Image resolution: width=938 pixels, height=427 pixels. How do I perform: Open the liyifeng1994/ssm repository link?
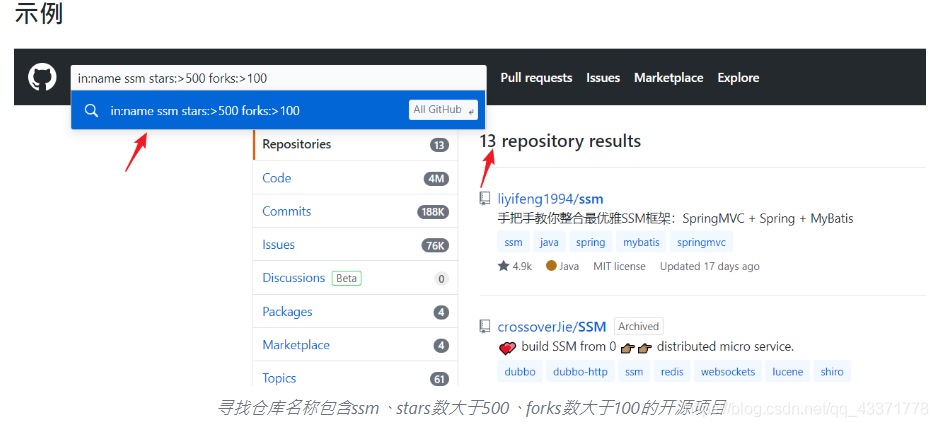(550, 199)
